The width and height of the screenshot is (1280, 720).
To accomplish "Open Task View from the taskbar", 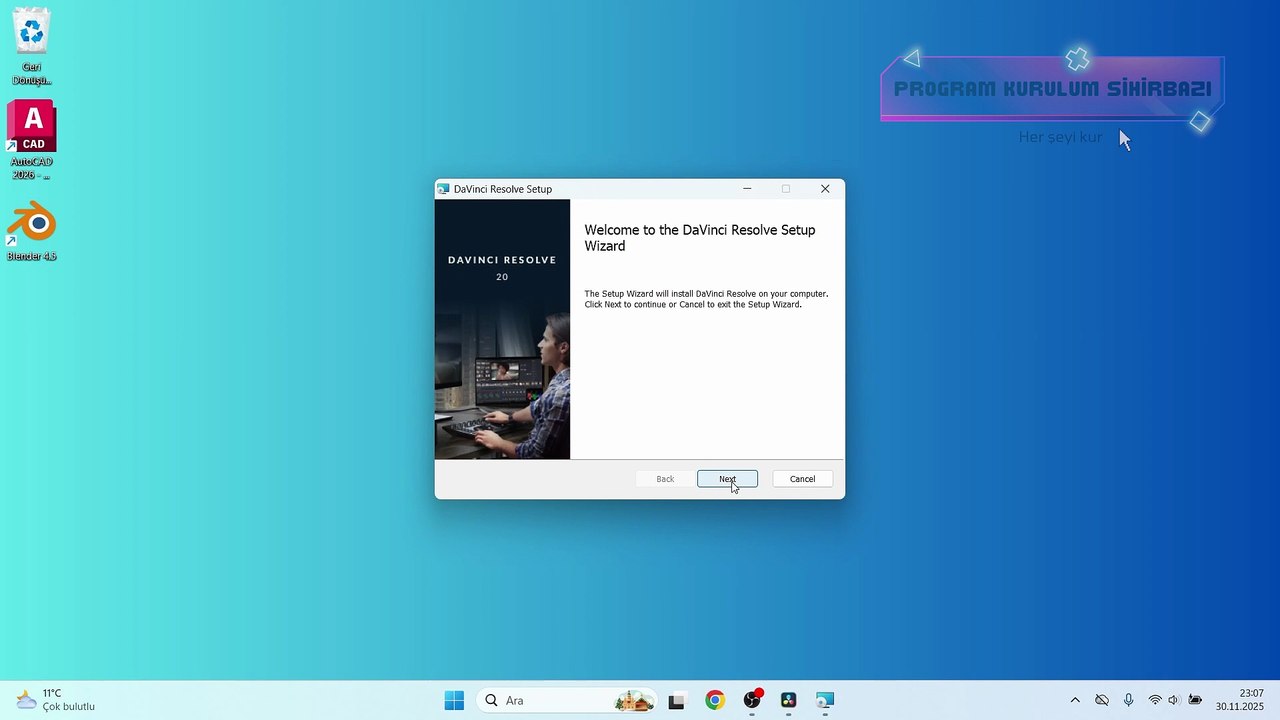I will coord(677,701).
